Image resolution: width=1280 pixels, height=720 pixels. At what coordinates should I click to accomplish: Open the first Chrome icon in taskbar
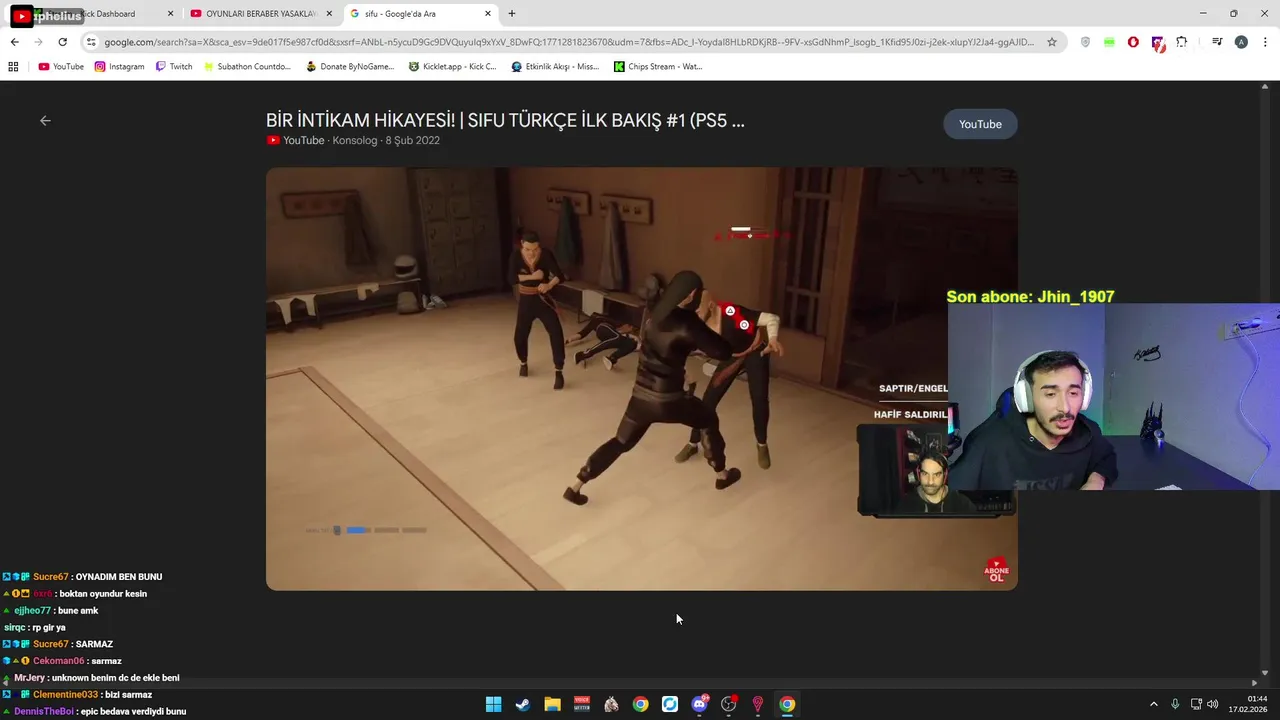(640, 704)
